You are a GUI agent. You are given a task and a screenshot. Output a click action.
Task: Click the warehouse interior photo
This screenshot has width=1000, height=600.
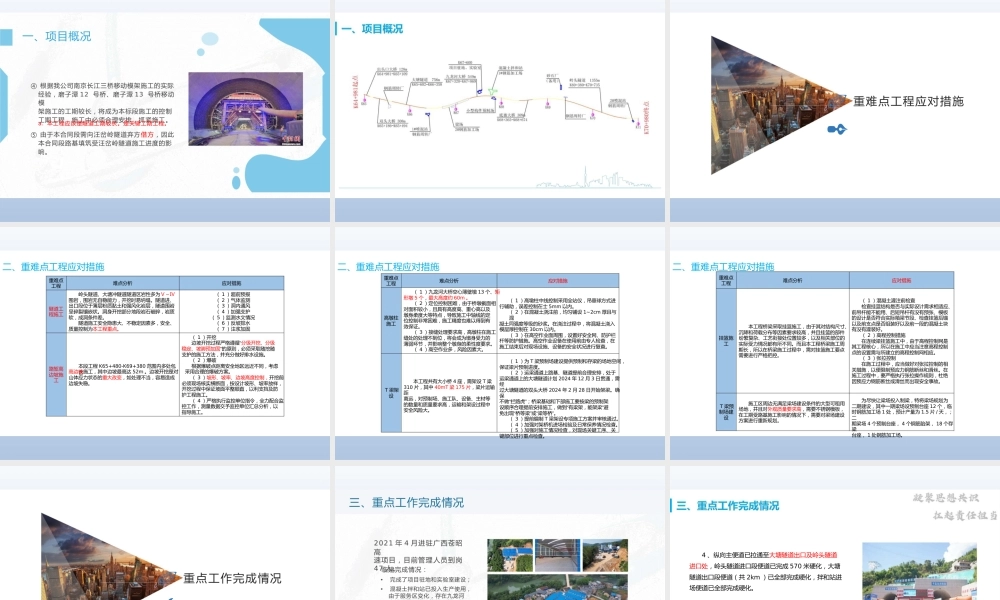click(557, 555)
